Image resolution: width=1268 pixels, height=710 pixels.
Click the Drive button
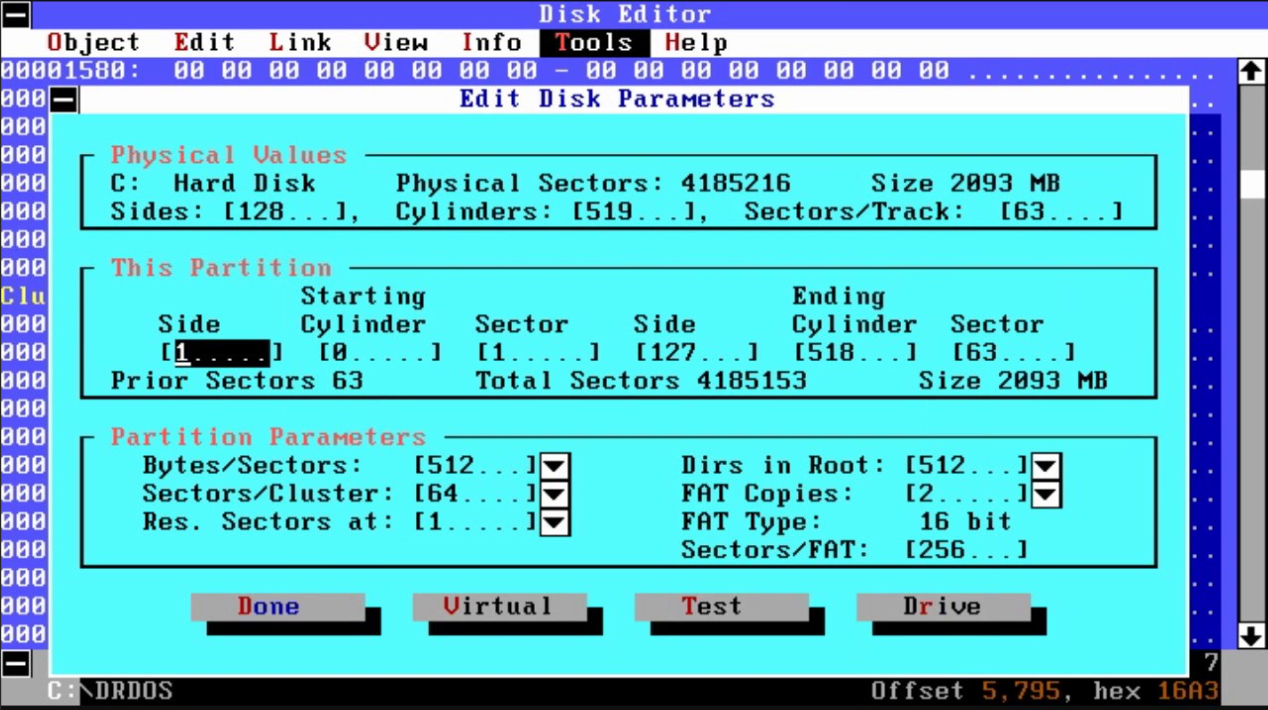pyautogui.click(x=943, y=607)
